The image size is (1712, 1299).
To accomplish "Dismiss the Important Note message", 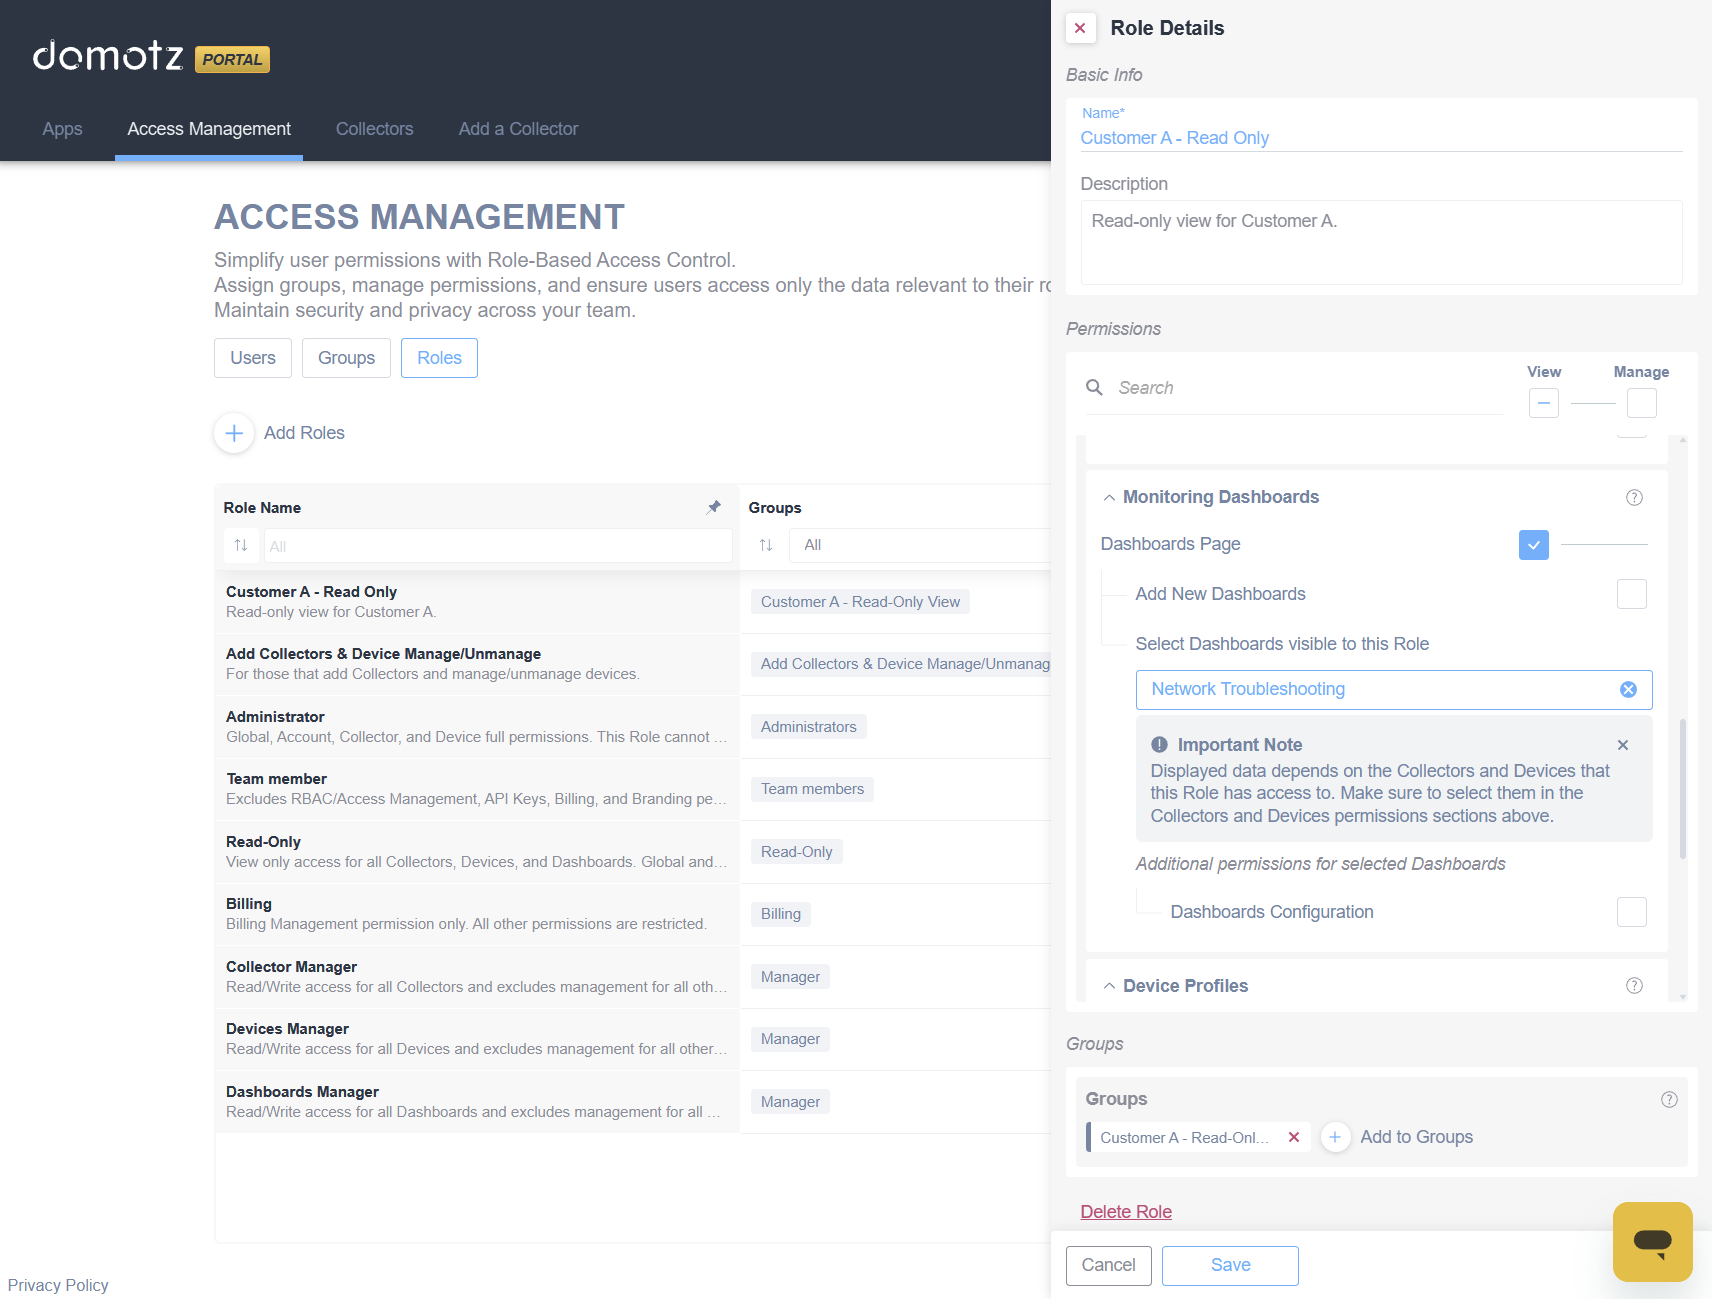I will click(1622, 745).
